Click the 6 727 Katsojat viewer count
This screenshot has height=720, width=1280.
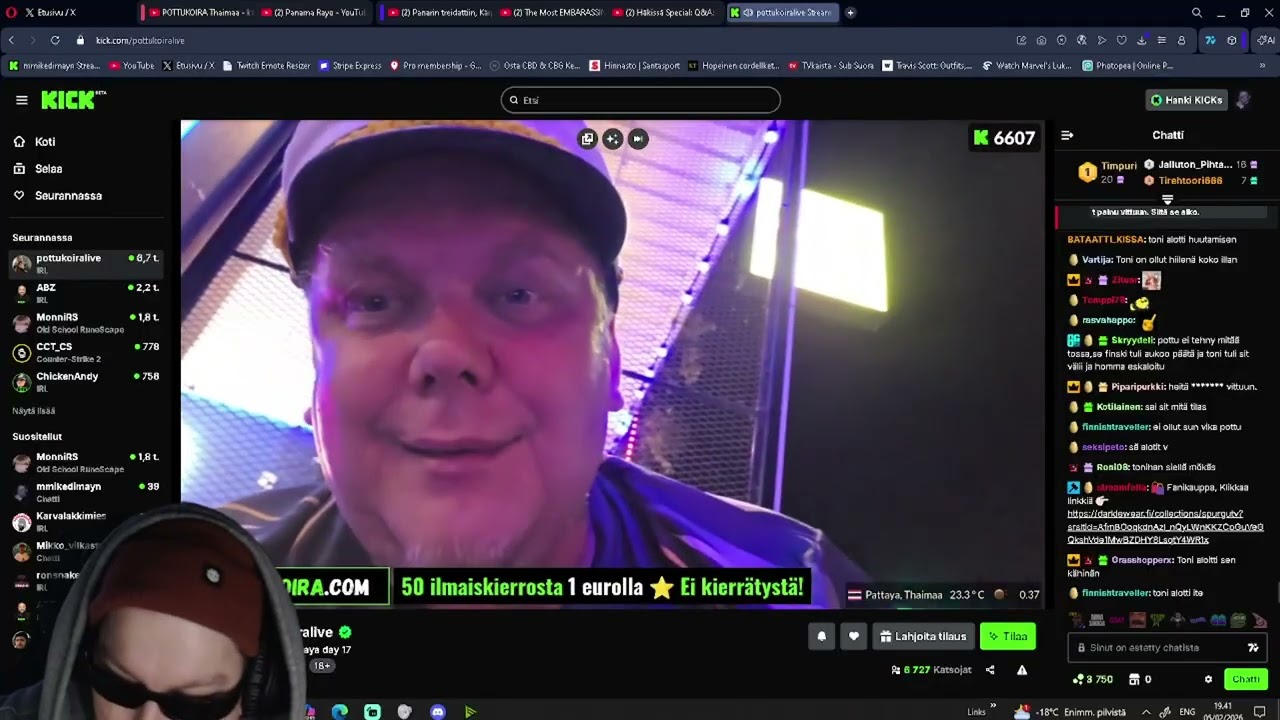(930, 670)
